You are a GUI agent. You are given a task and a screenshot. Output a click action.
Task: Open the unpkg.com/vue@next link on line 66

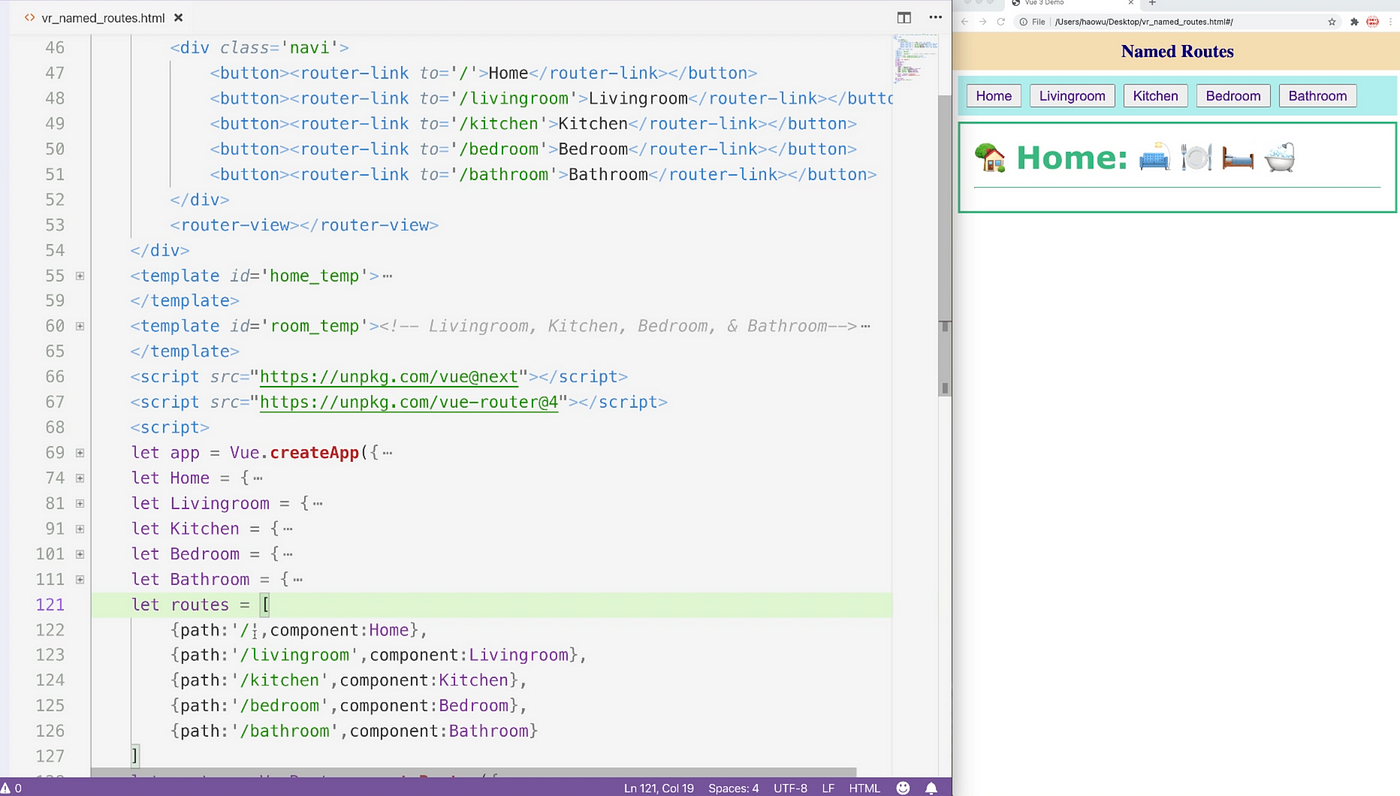(389, 377)
